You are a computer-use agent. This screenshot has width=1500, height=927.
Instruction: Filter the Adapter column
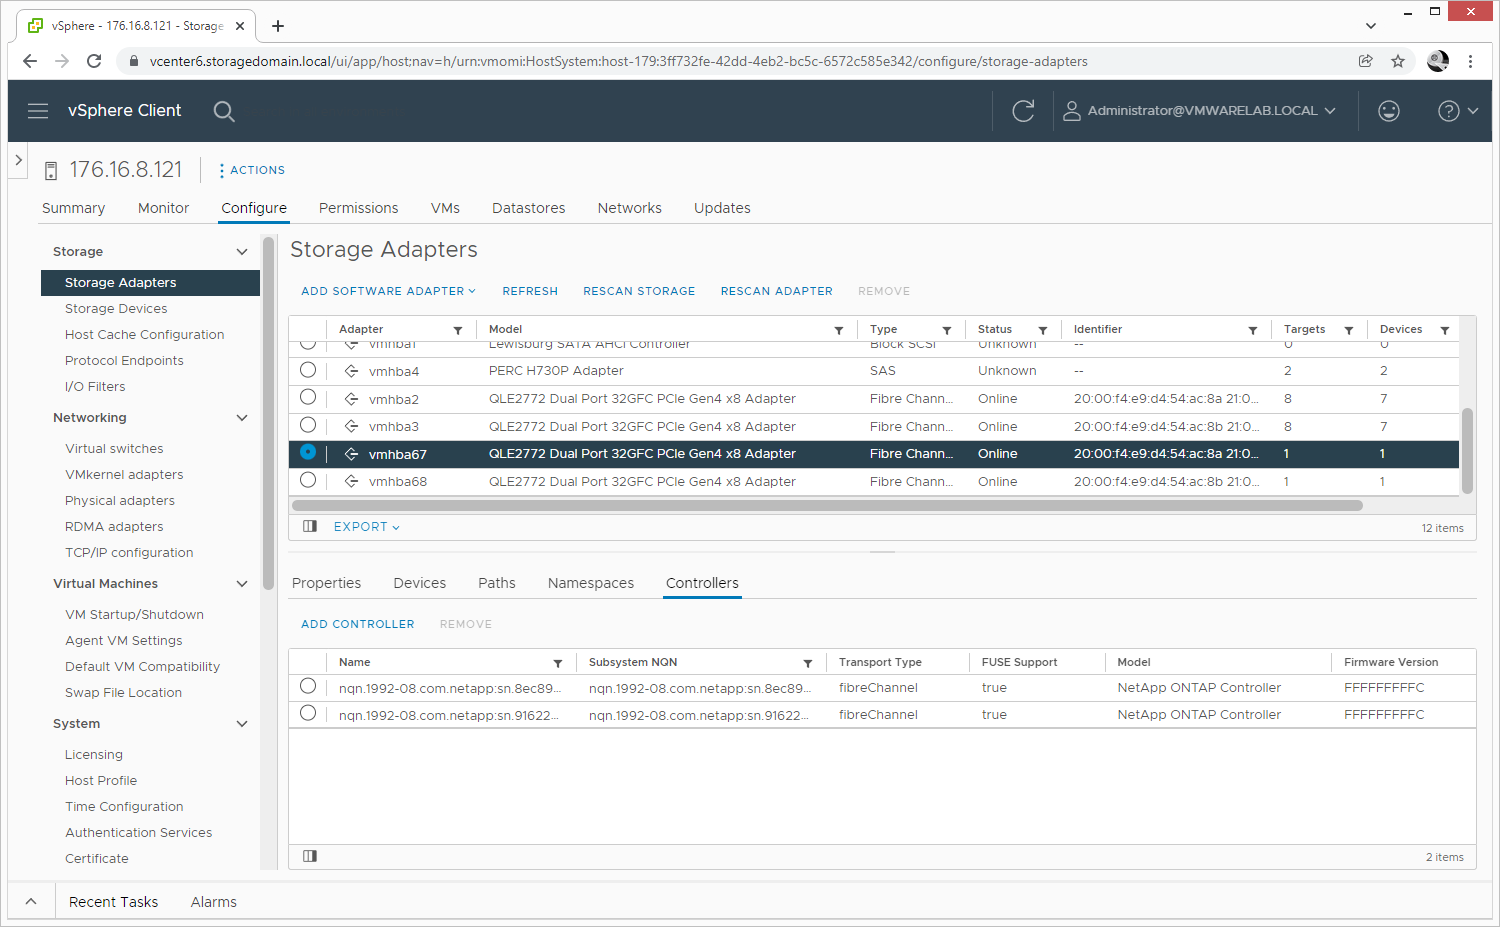click(458, 330)
